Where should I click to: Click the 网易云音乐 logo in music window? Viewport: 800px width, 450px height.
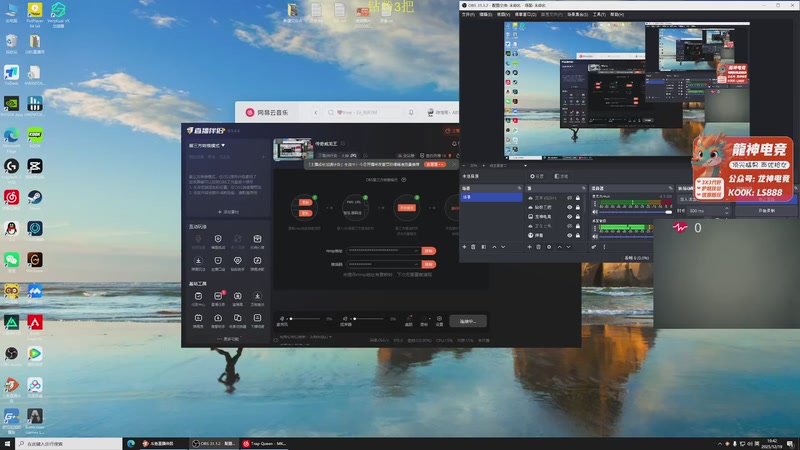250,112
